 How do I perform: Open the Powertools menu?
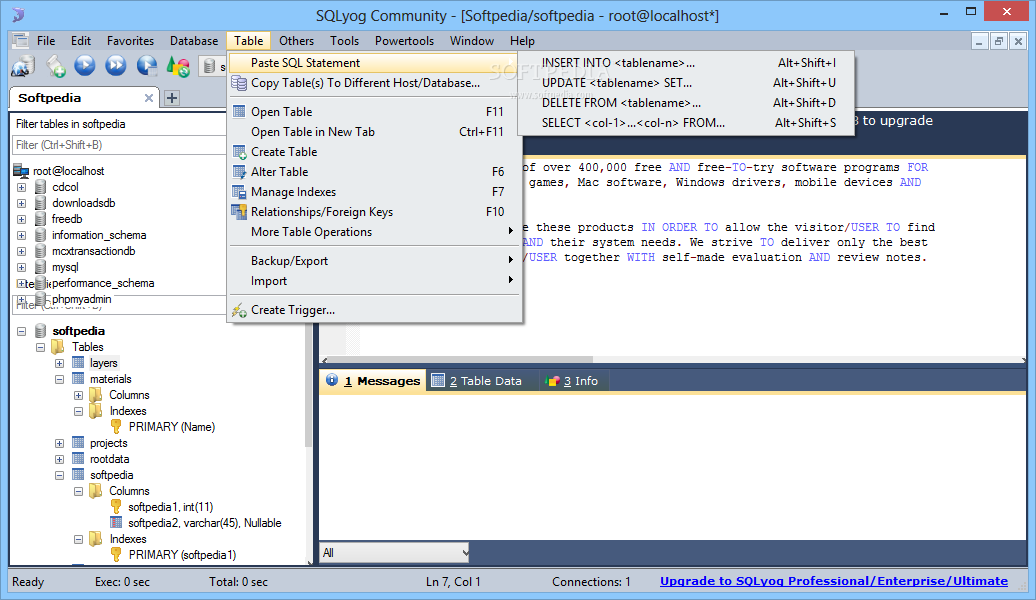click(x=404, y=41)
